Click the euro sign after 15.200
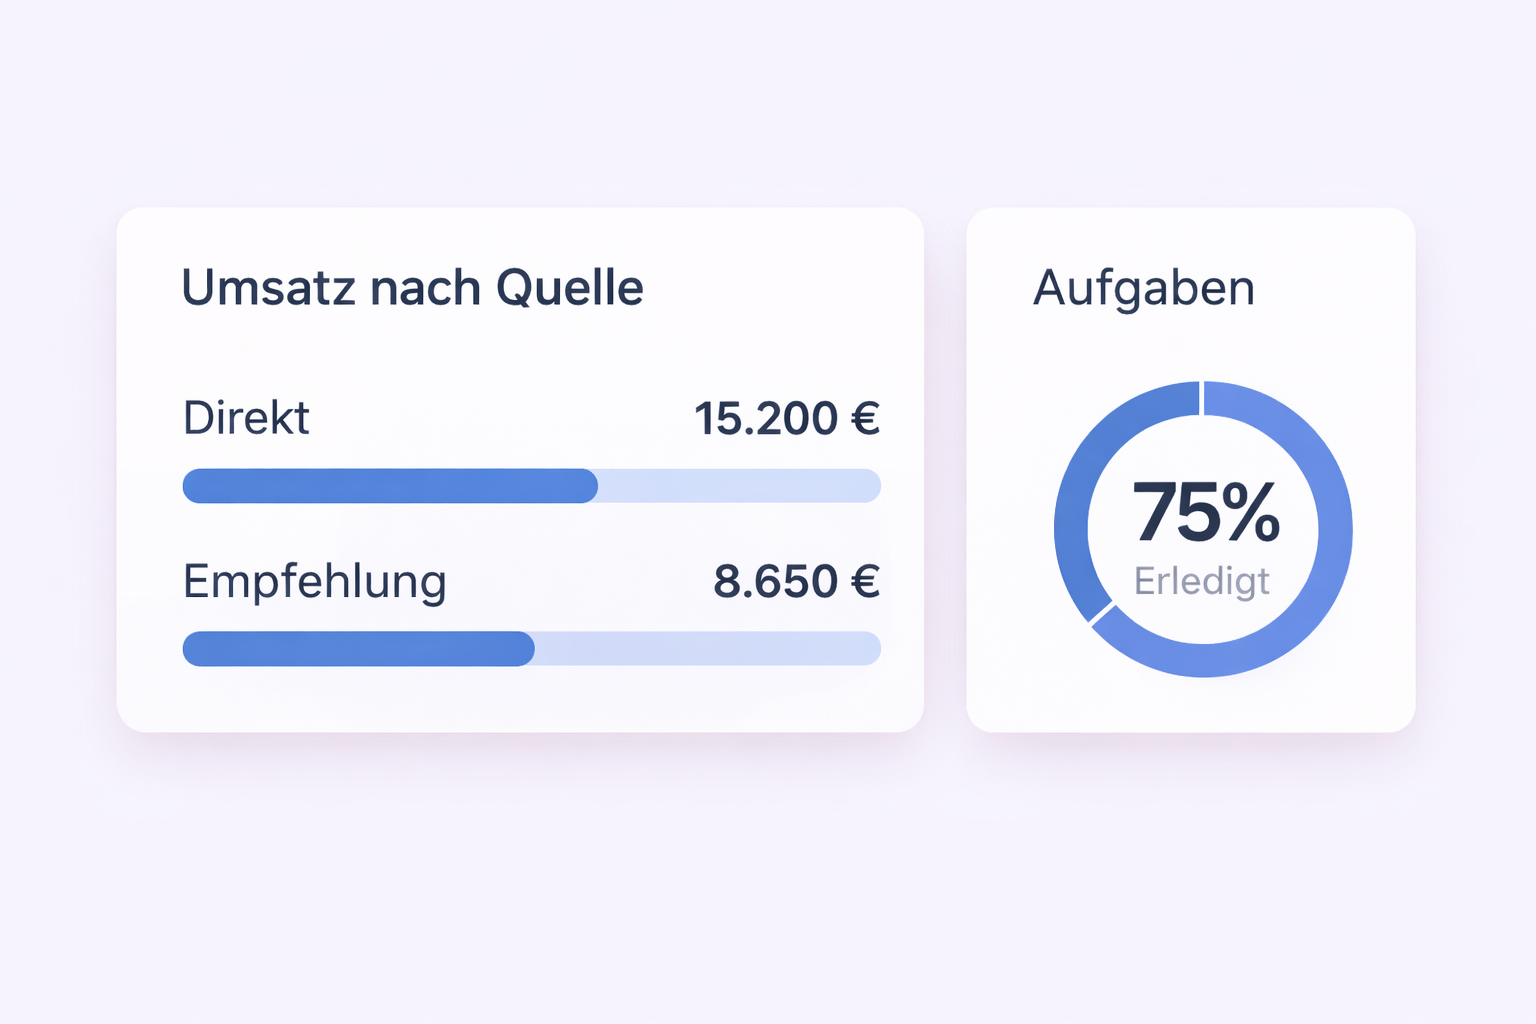Viewport: 1536px width, 1024px height. tap(865, 419)
